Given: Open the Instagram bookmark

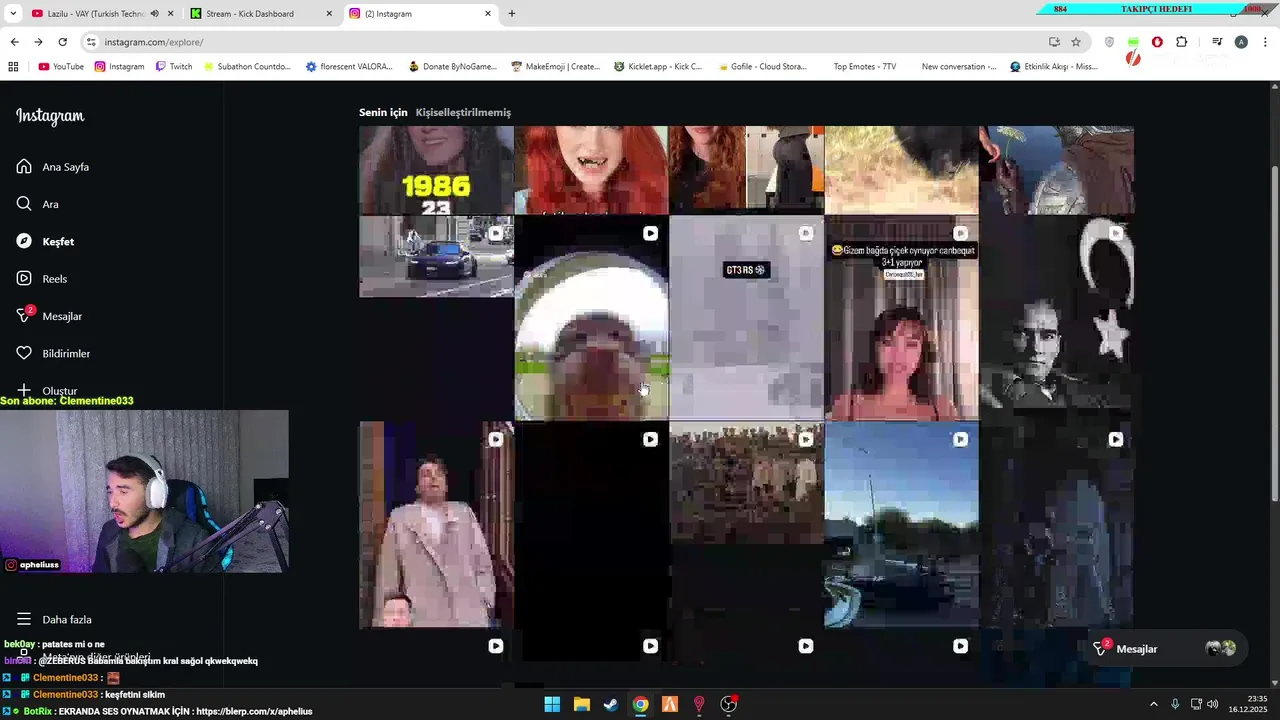Looking at the screenshot, I should [119, 67].
